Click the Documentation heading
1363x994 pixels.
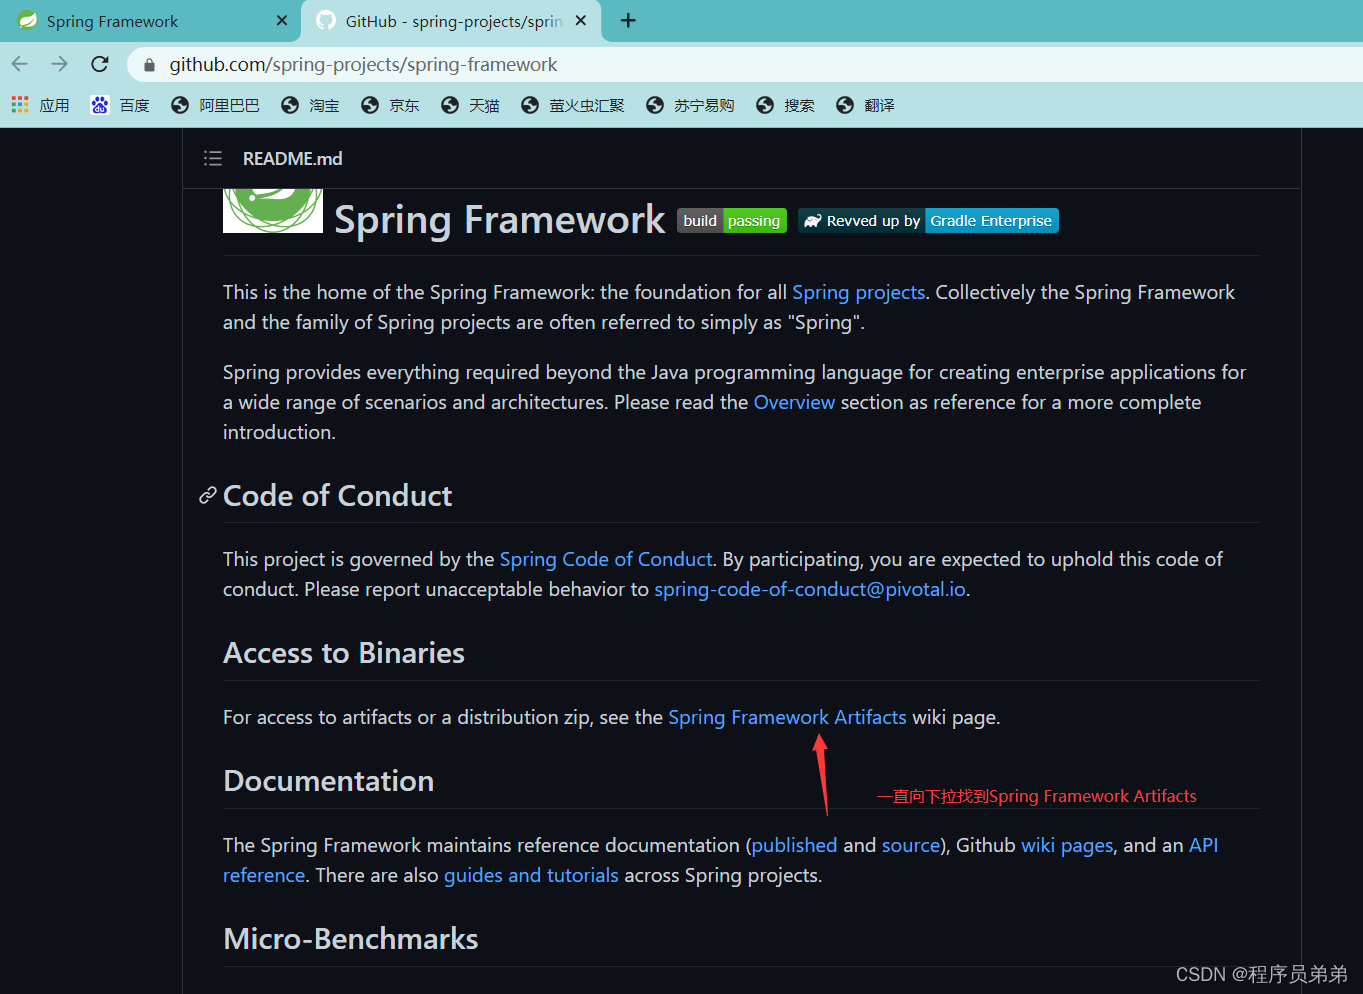click(328, 781)
